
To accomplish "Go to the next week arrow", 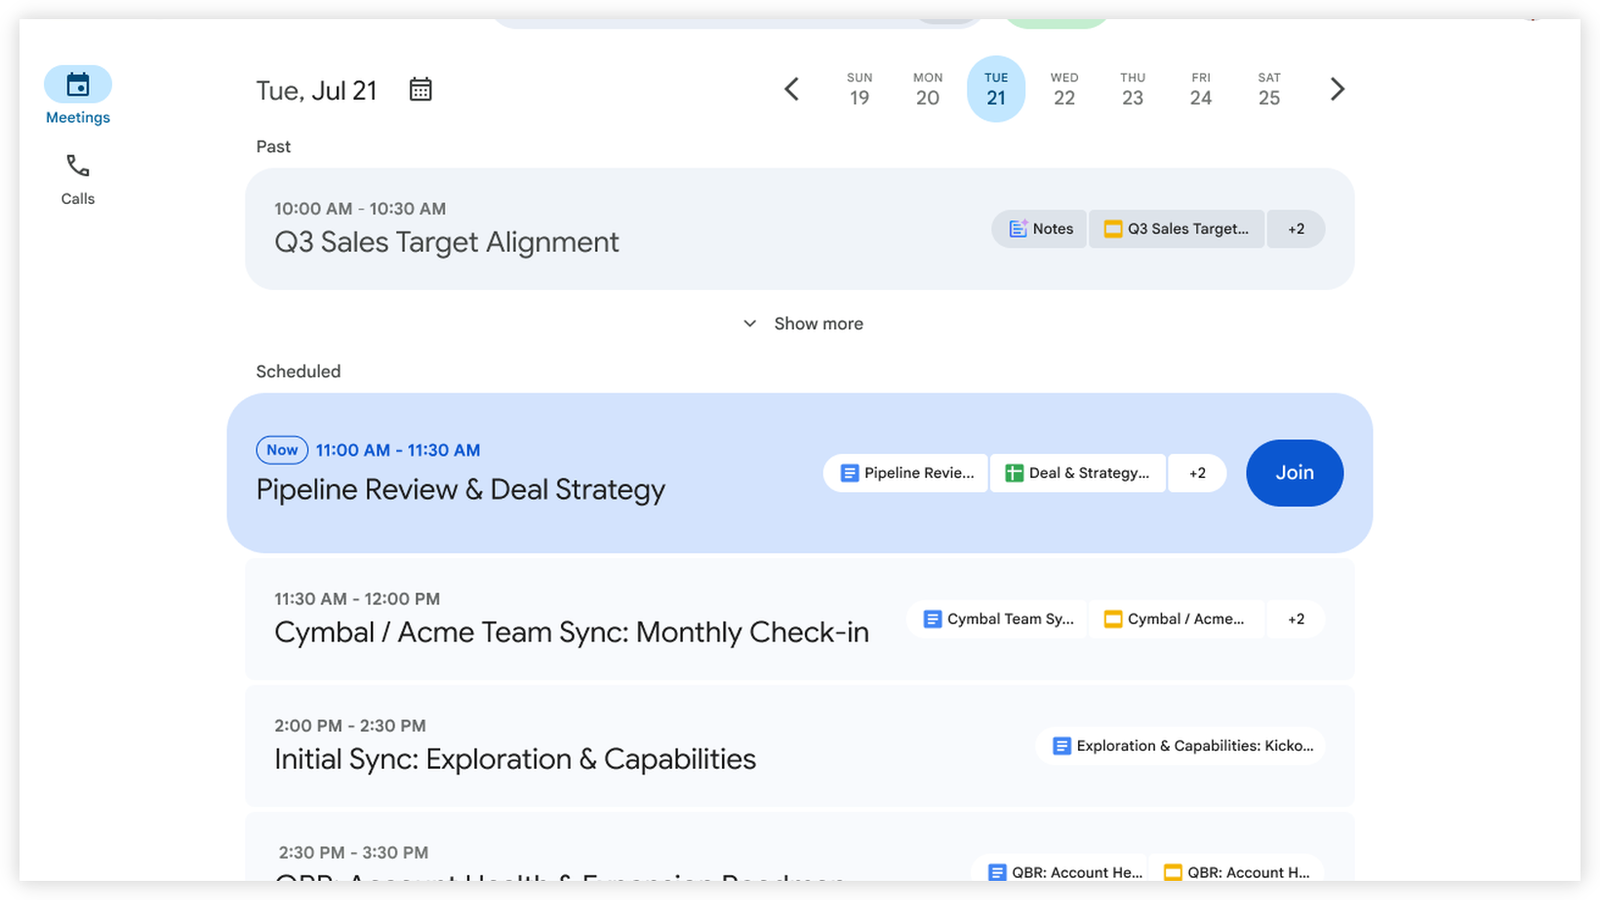I will 1337,90.
